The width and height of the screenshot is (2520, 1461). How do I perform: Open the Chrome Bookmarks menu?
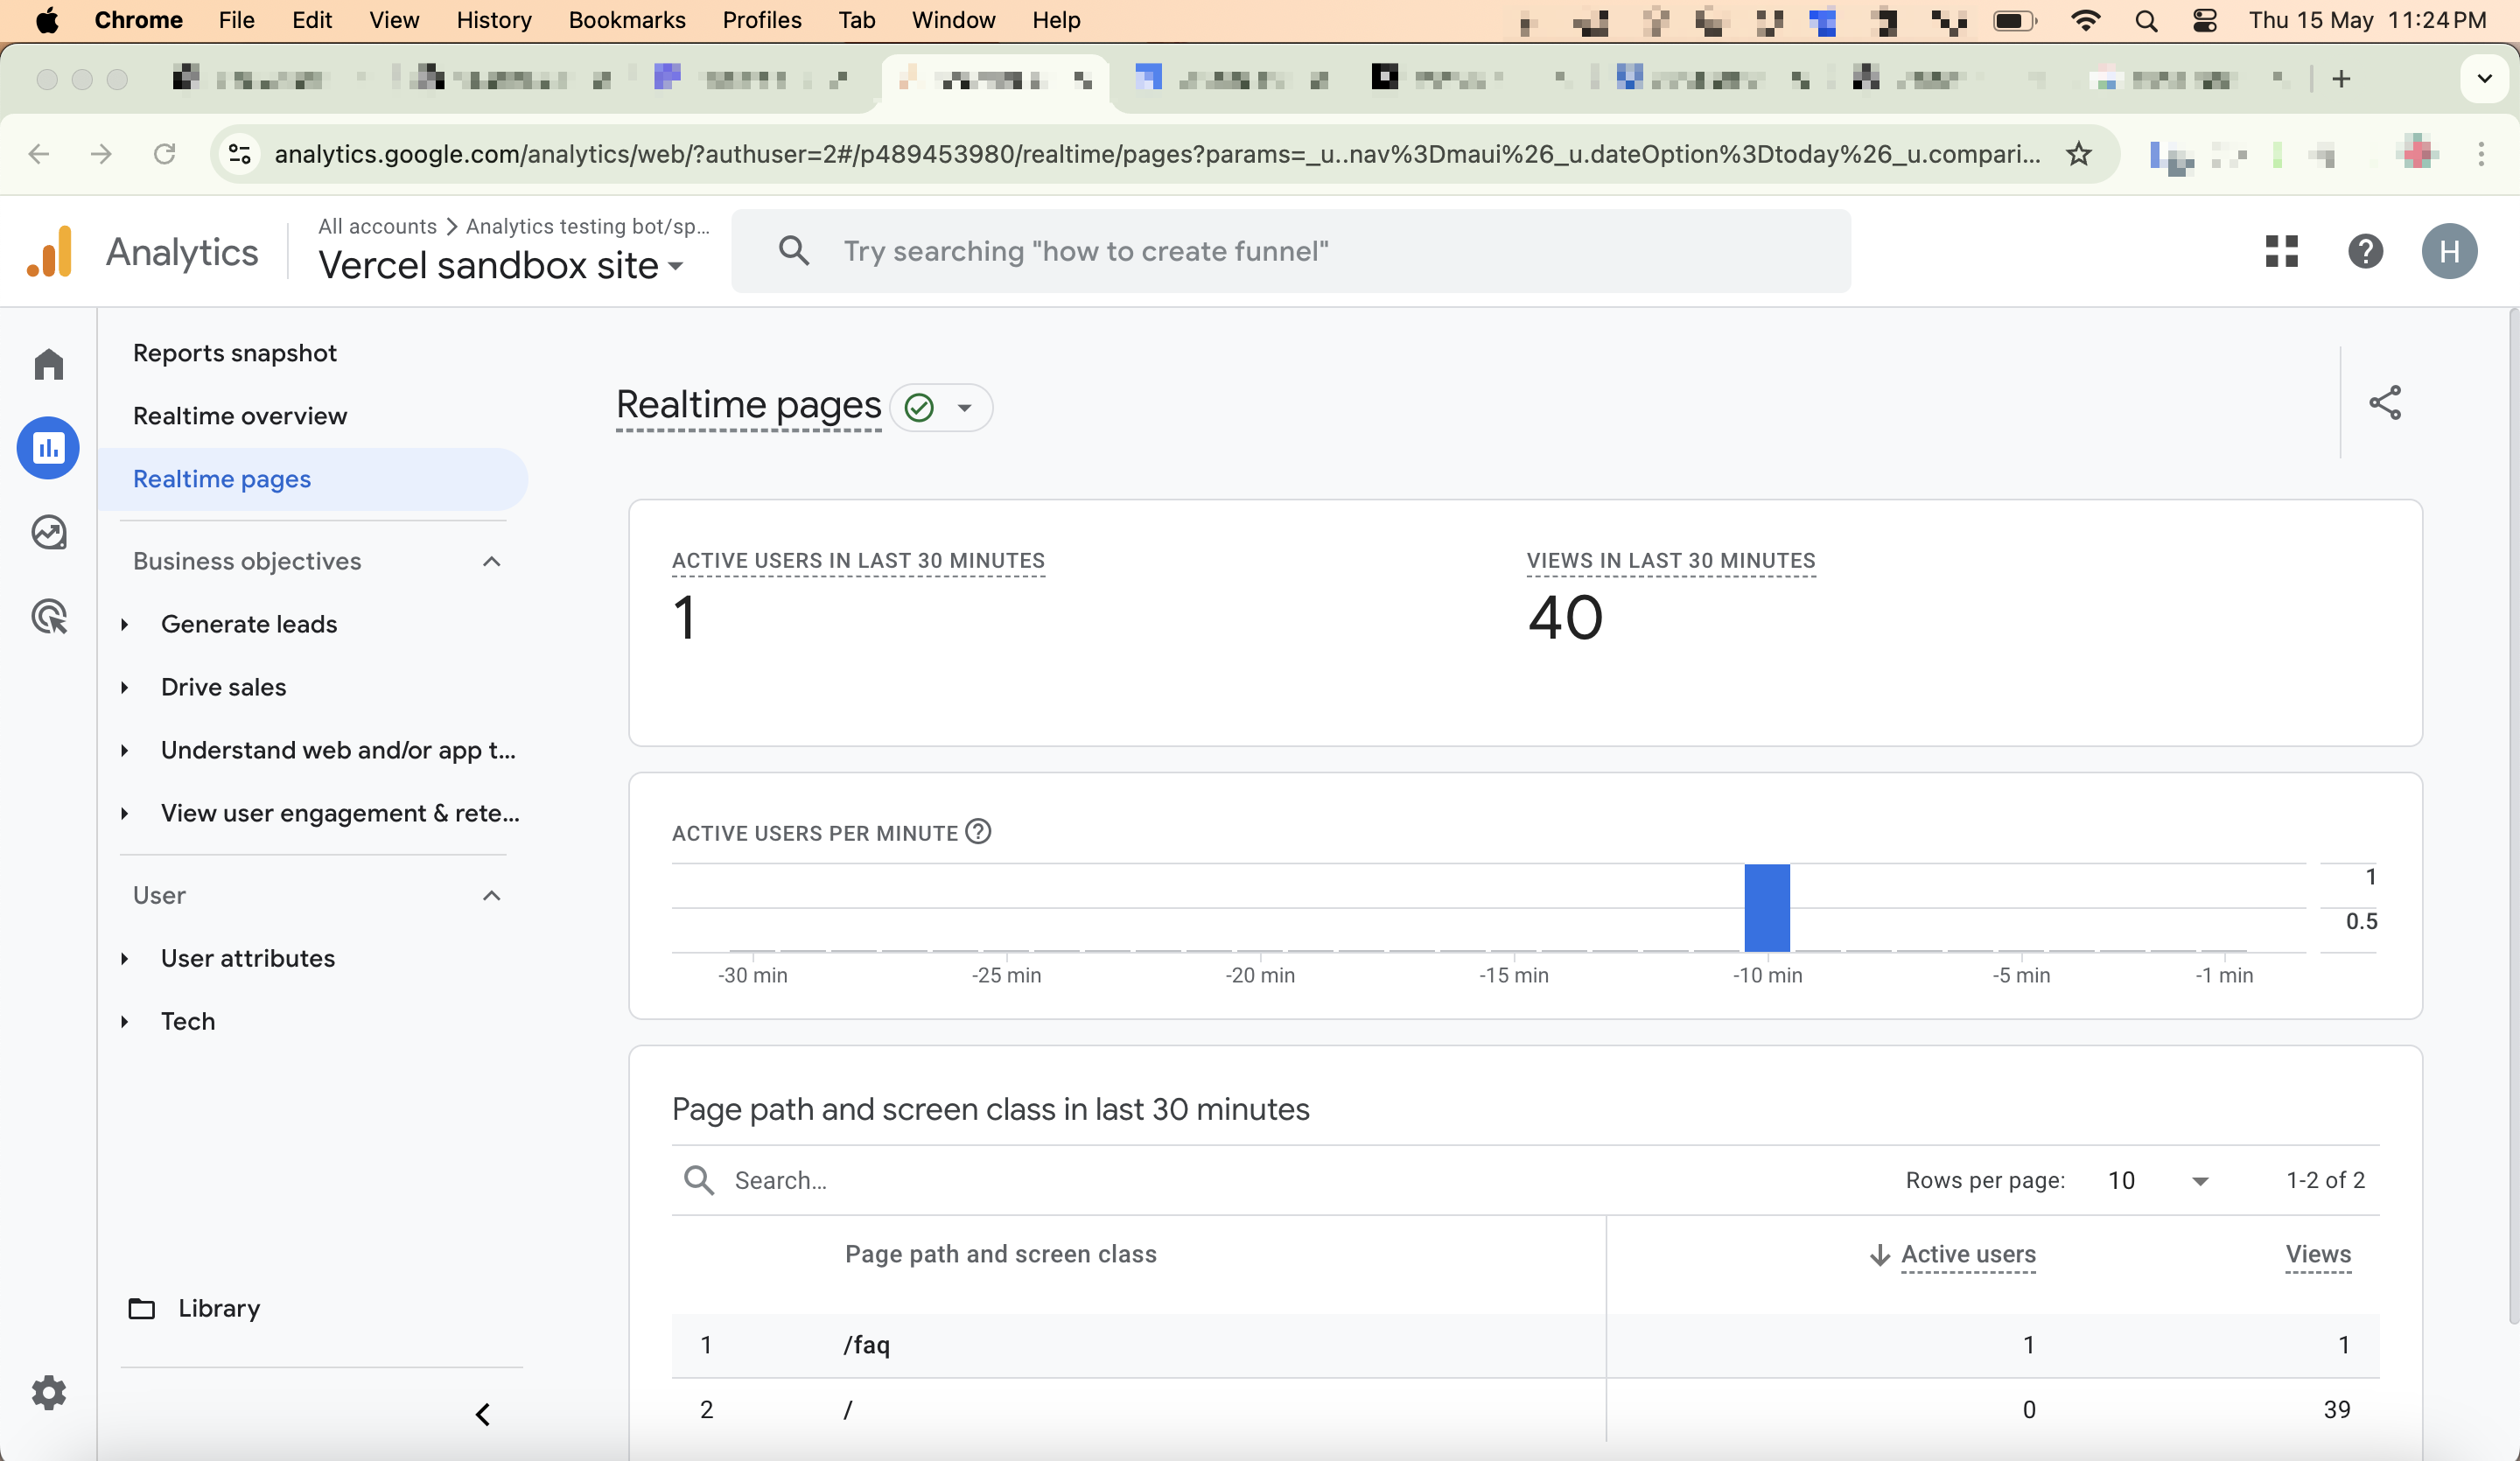click(x=626, y=20)
